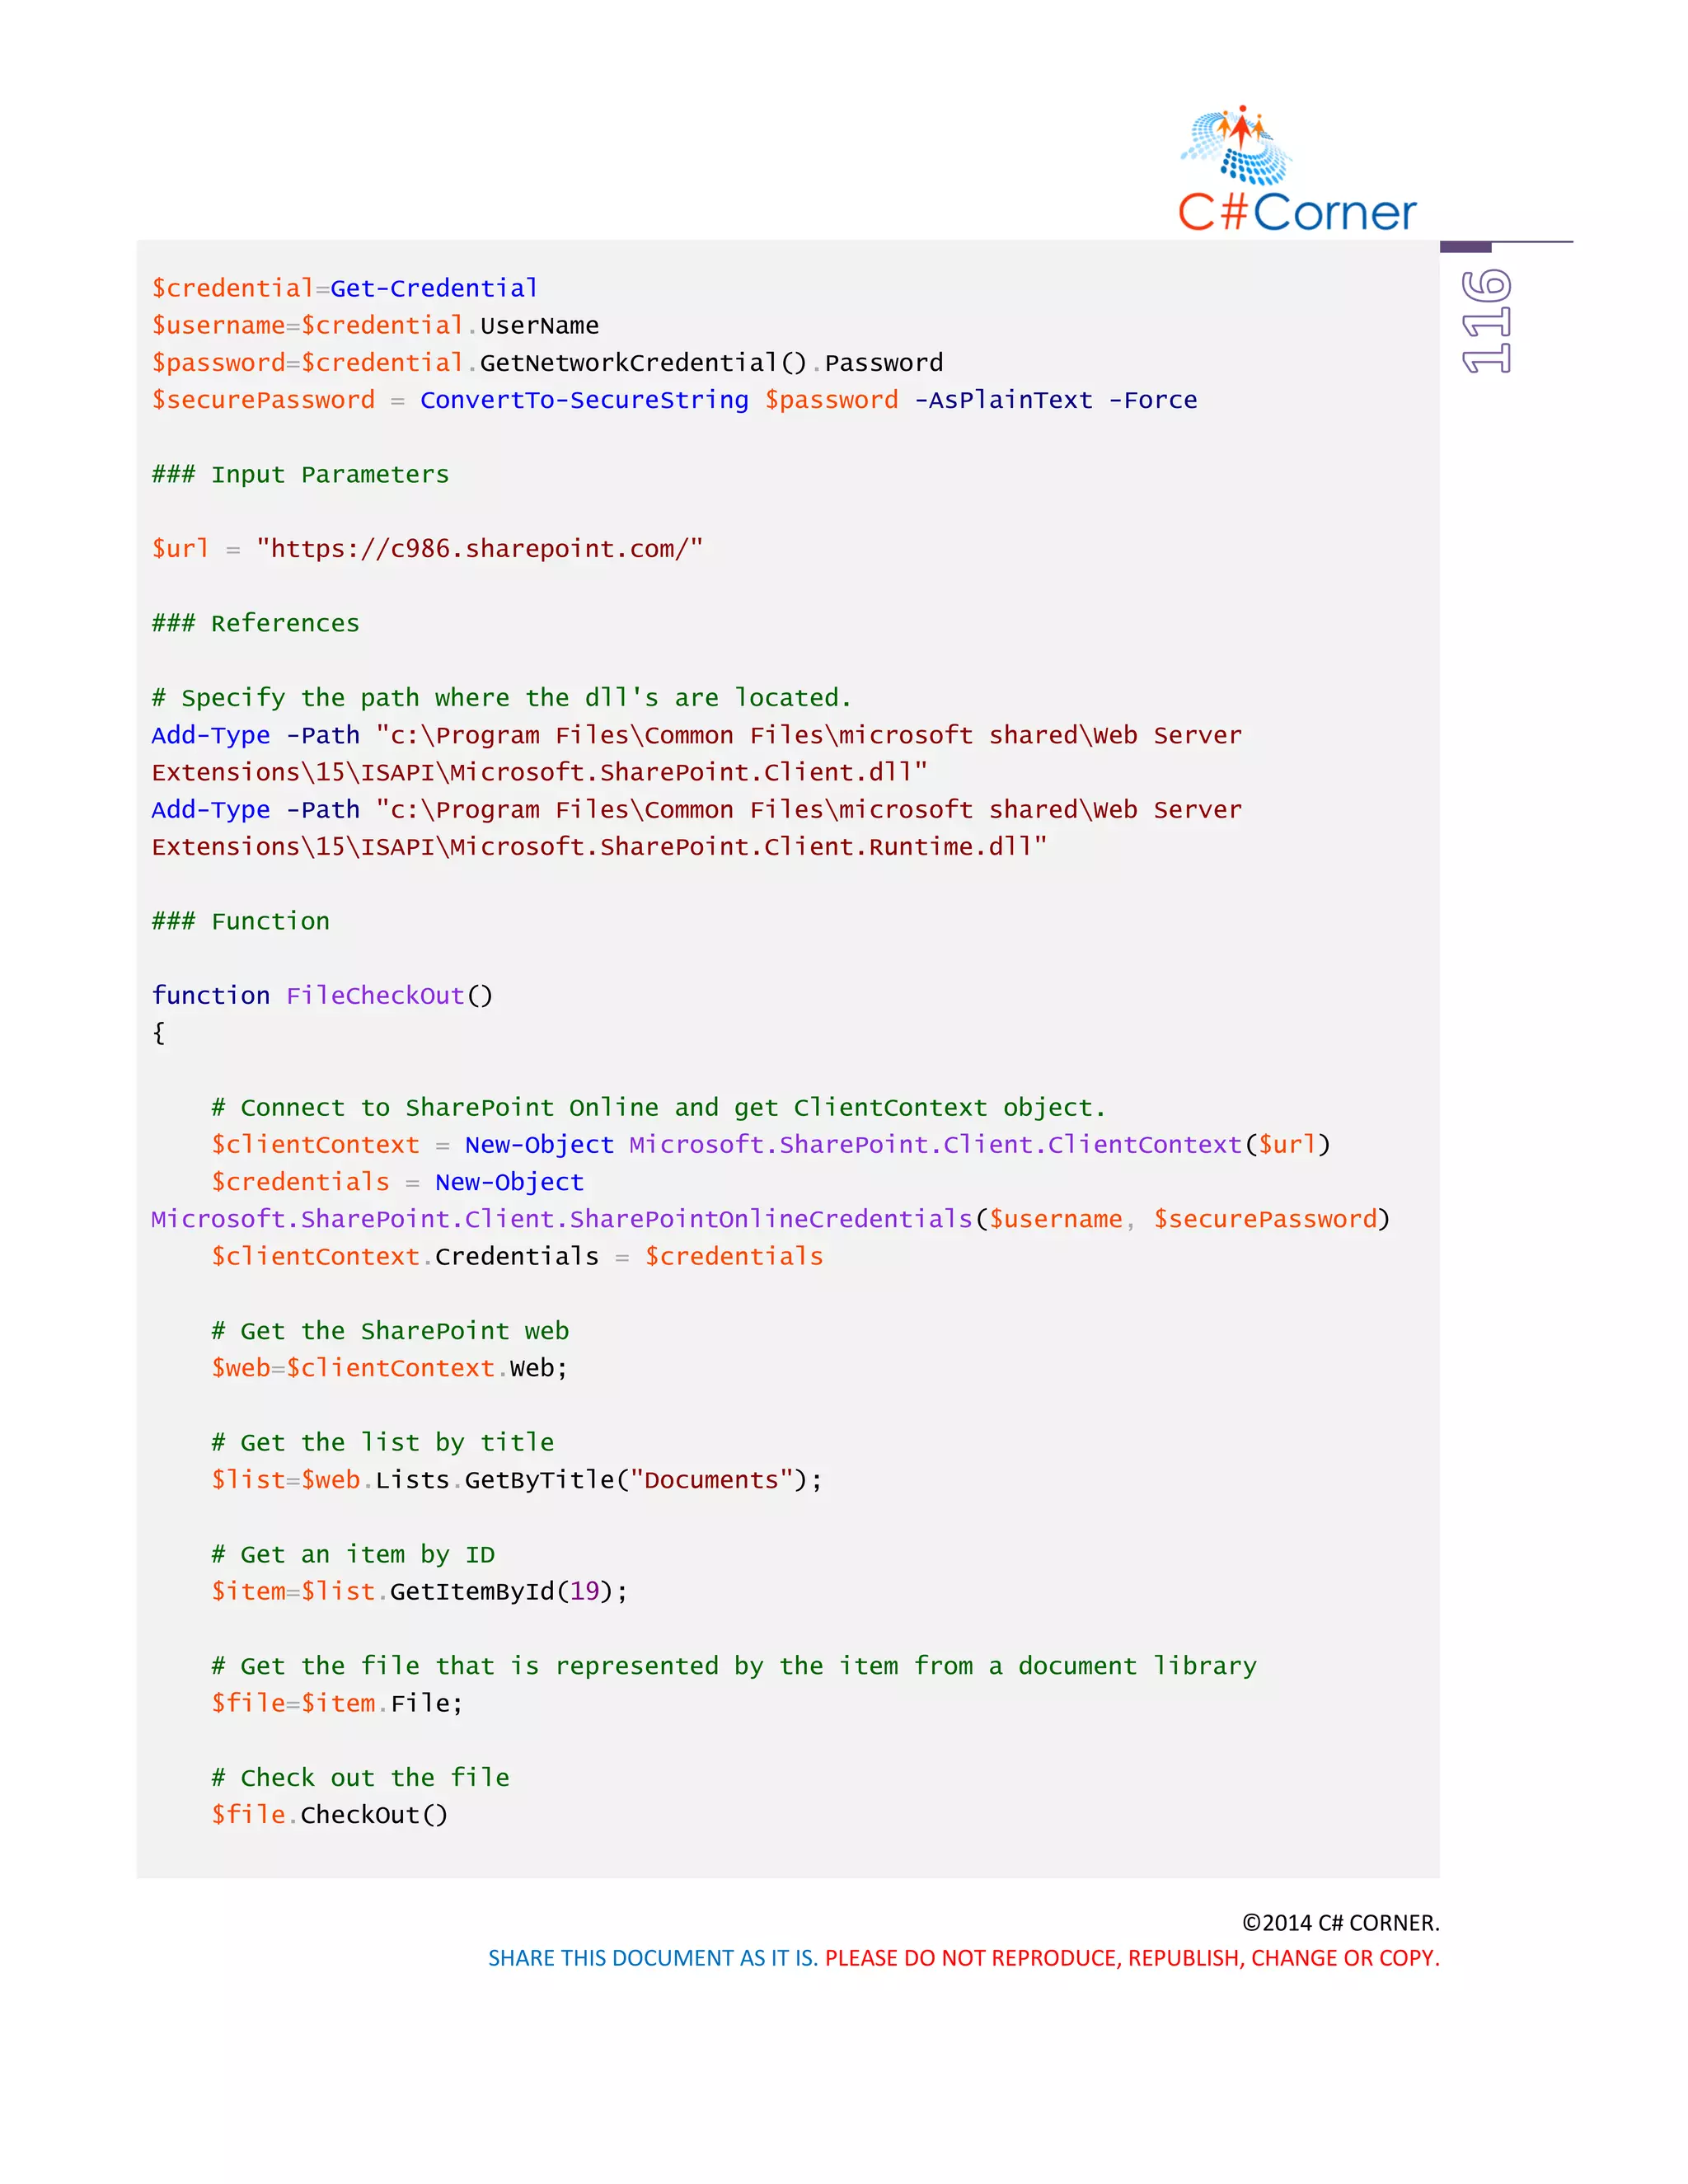Click '# Specify the path where the dll's are located.'
The width and height of the screenshot is (1688, 2184).
pos(501,697)
